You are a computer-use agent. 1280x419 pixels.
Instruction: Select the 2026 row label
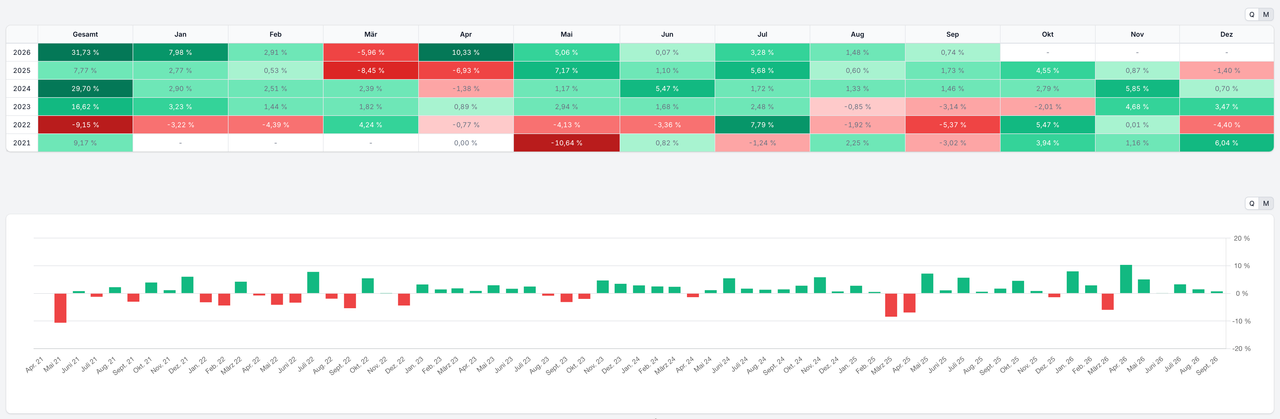(22, 52)
